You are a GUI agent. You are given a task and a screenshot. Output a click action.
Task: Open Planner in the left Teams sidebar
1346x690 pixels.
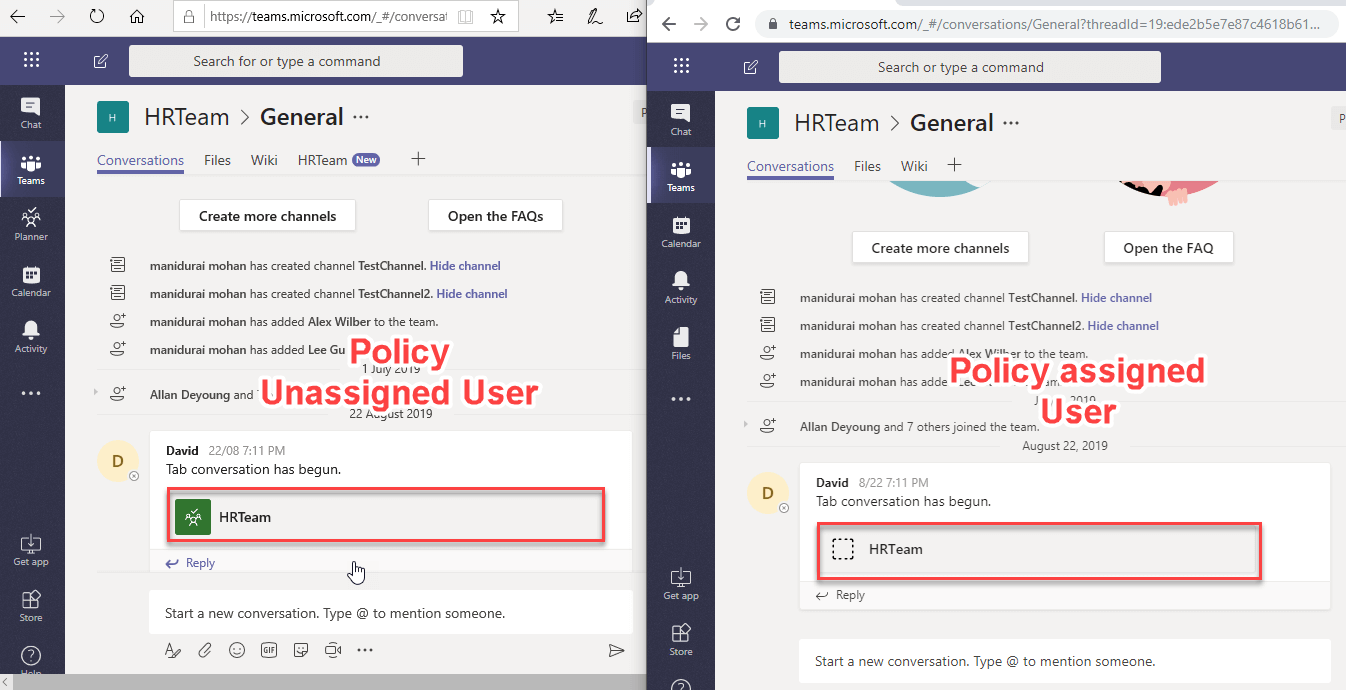[31, 224]
